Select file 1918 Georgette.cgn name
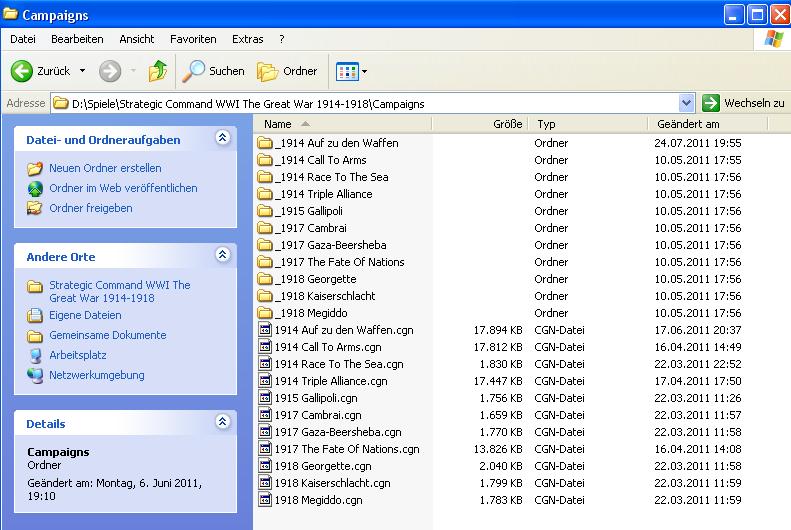Image resolution: width=791 pixels, height=530 pixels. tap(323, 466)
